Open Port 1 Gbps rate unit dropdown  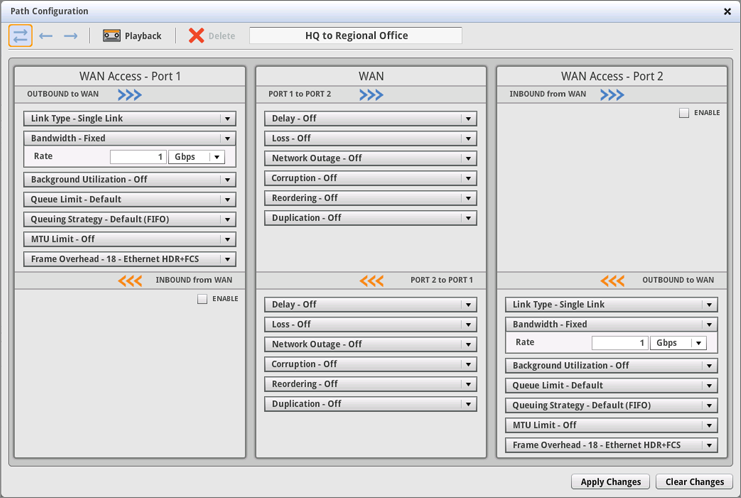tap(197, 157)
